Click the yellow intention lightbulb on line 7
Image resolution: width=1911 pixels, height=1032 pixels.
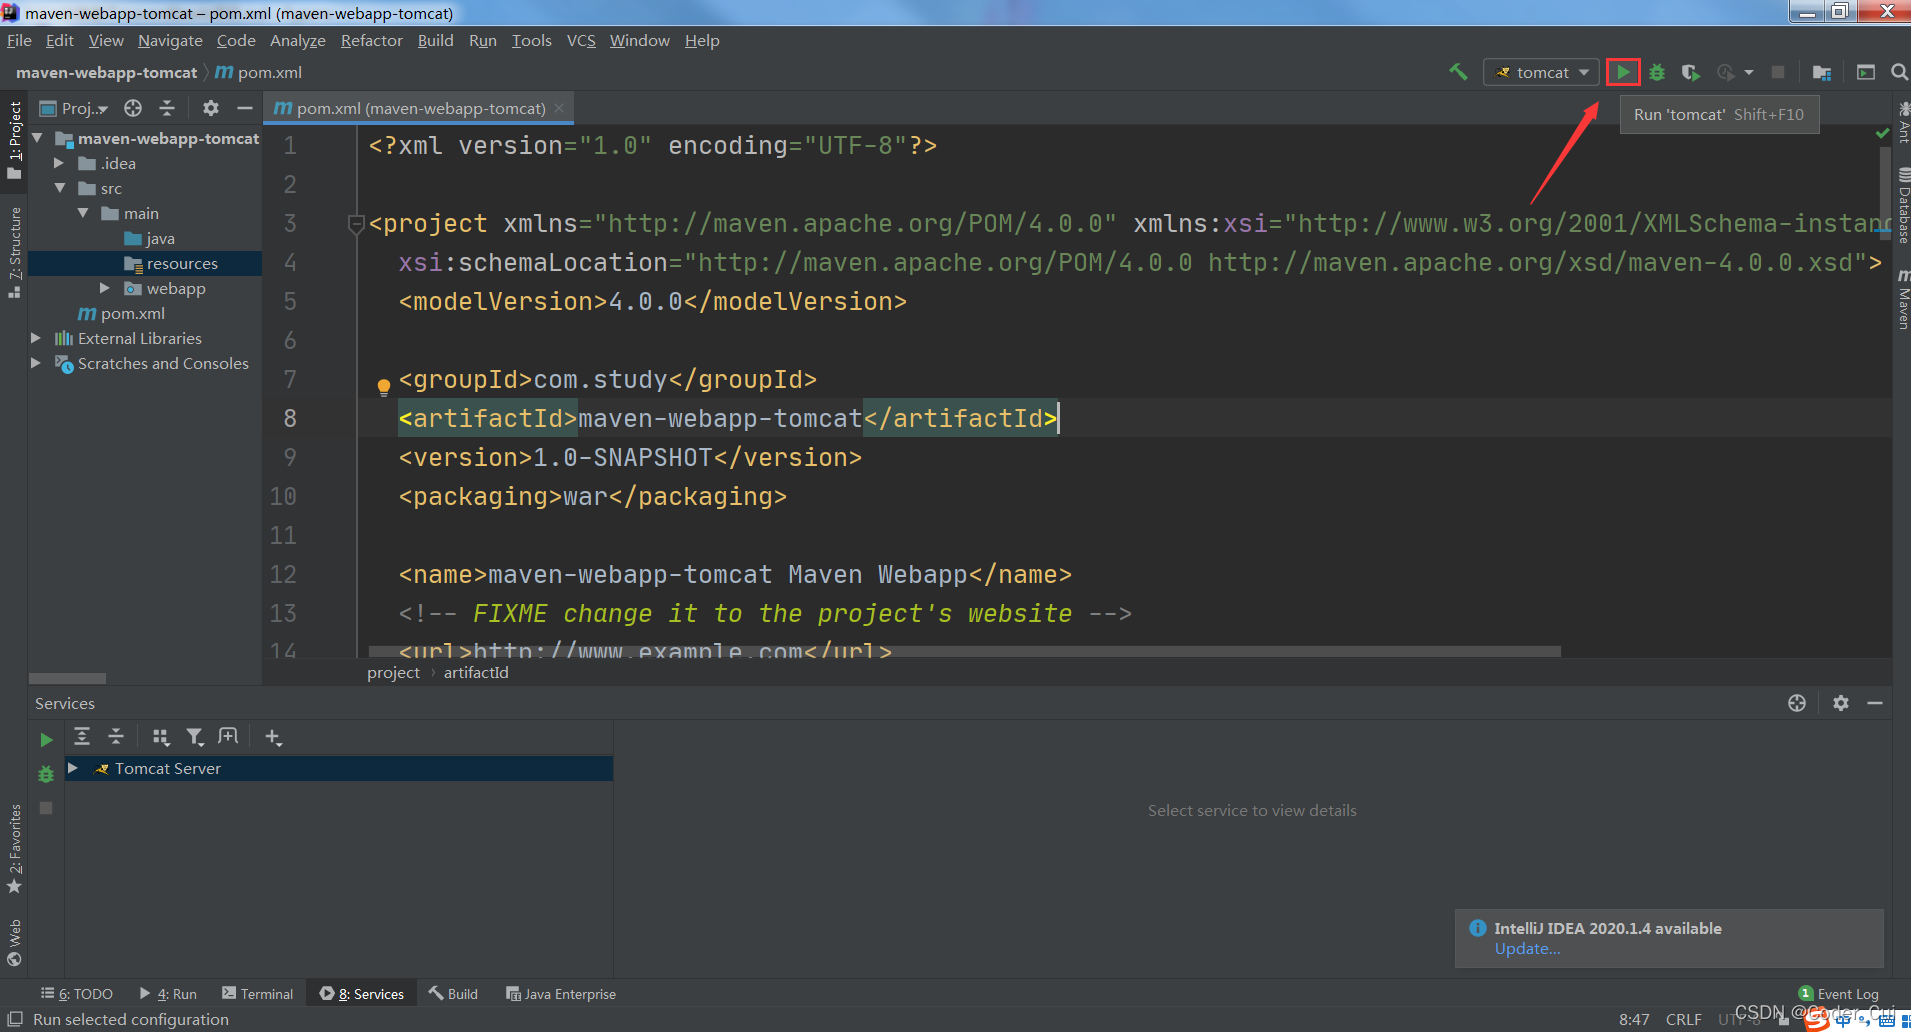click(x=383, y=386)
